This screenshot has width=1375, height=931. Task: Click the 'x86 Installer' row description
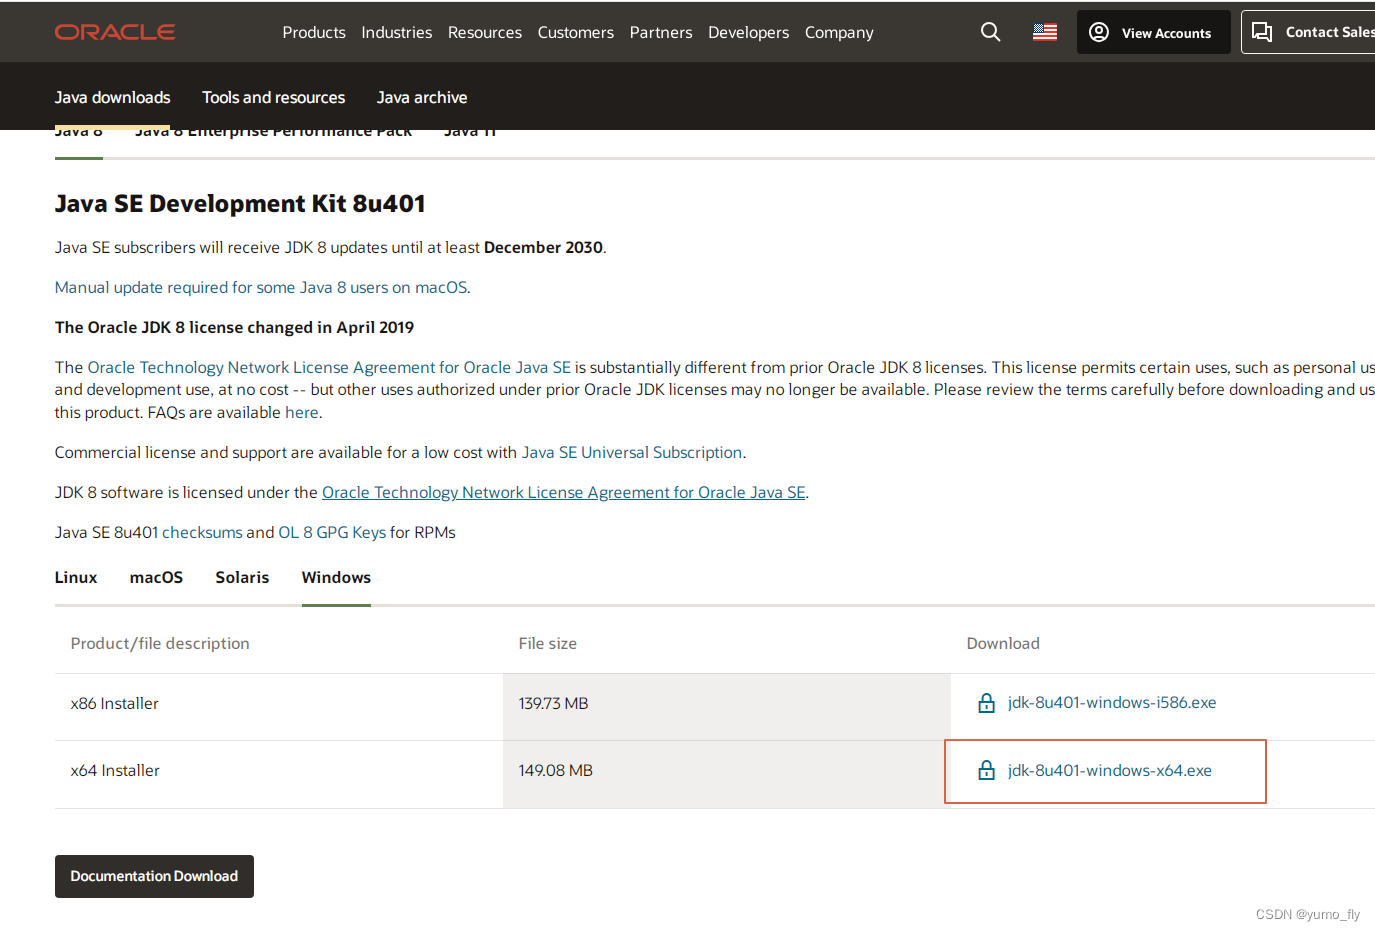pos(115,703)
